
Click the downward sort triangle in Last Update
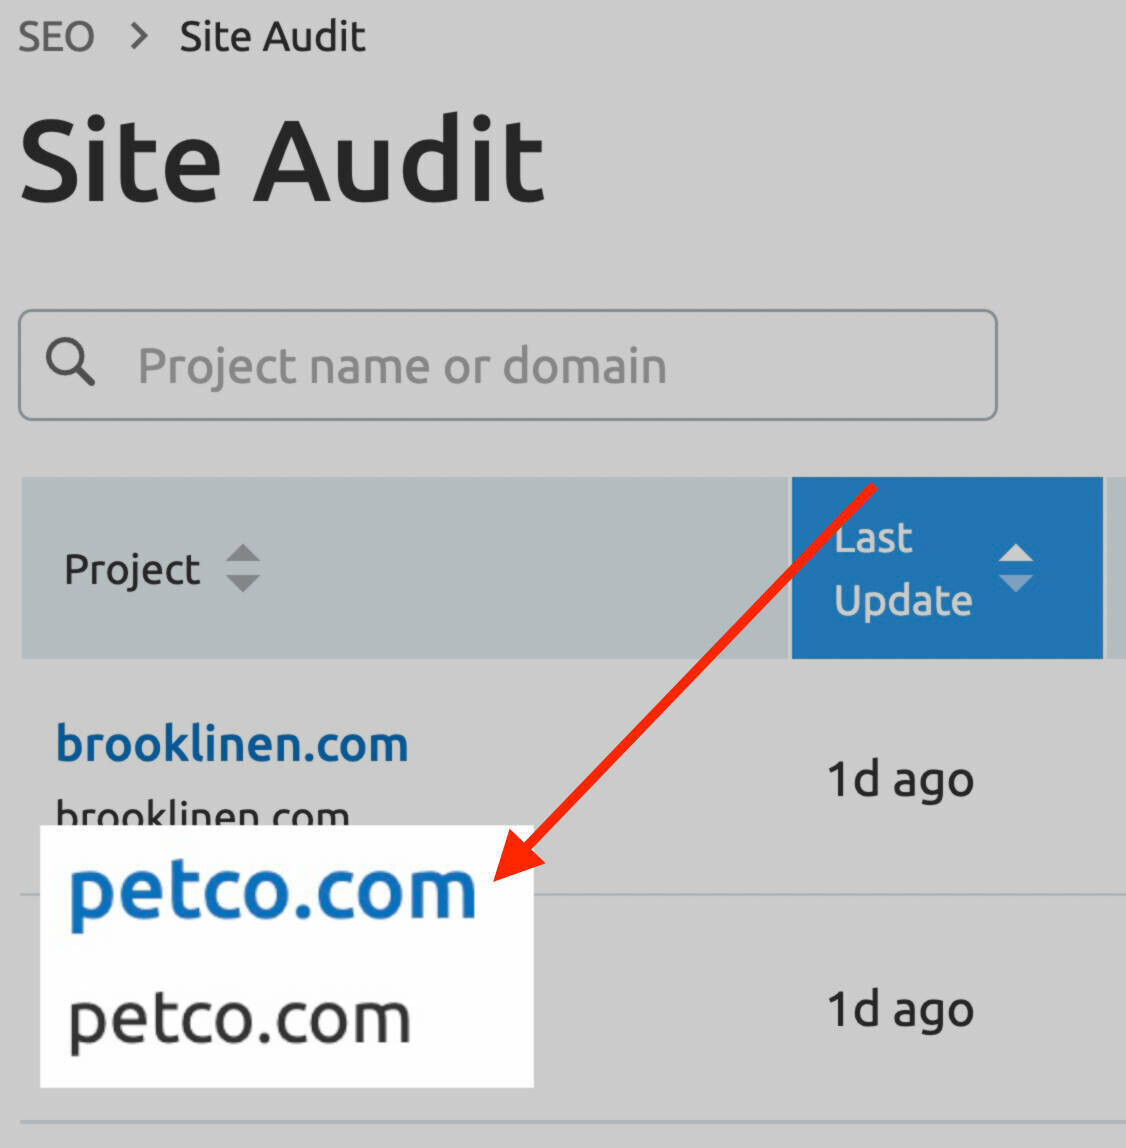pos(1017,585)
